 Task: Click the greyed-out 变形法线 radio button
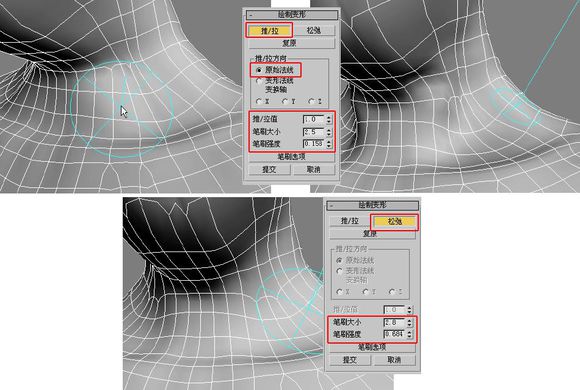pos(340,271)
